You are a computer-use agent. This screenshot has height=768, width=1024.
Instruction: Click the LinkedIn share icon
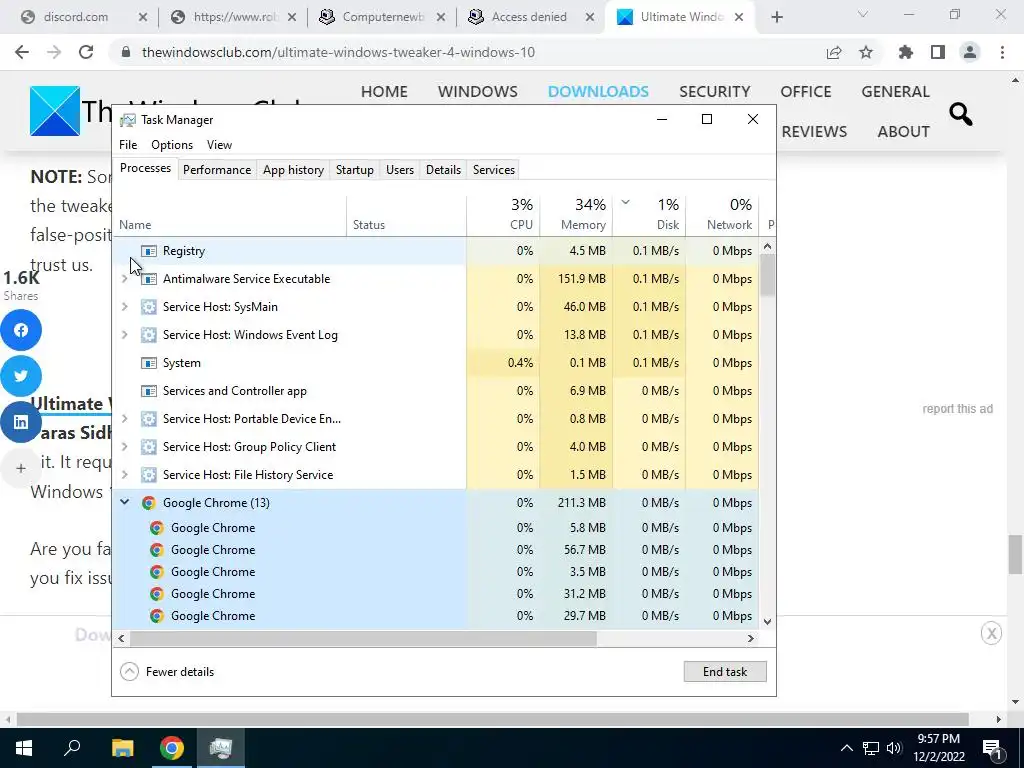pyautogui.click(x=21, y=422)
